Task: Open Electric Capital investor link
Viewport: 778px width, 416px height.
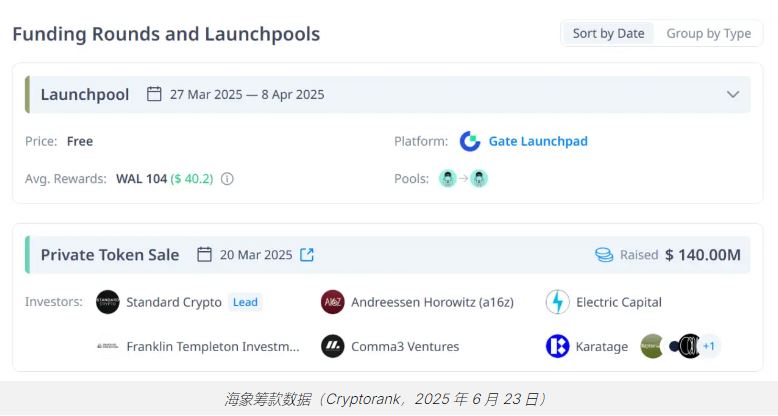Action: pyautogui.click(x=618, y=302)
